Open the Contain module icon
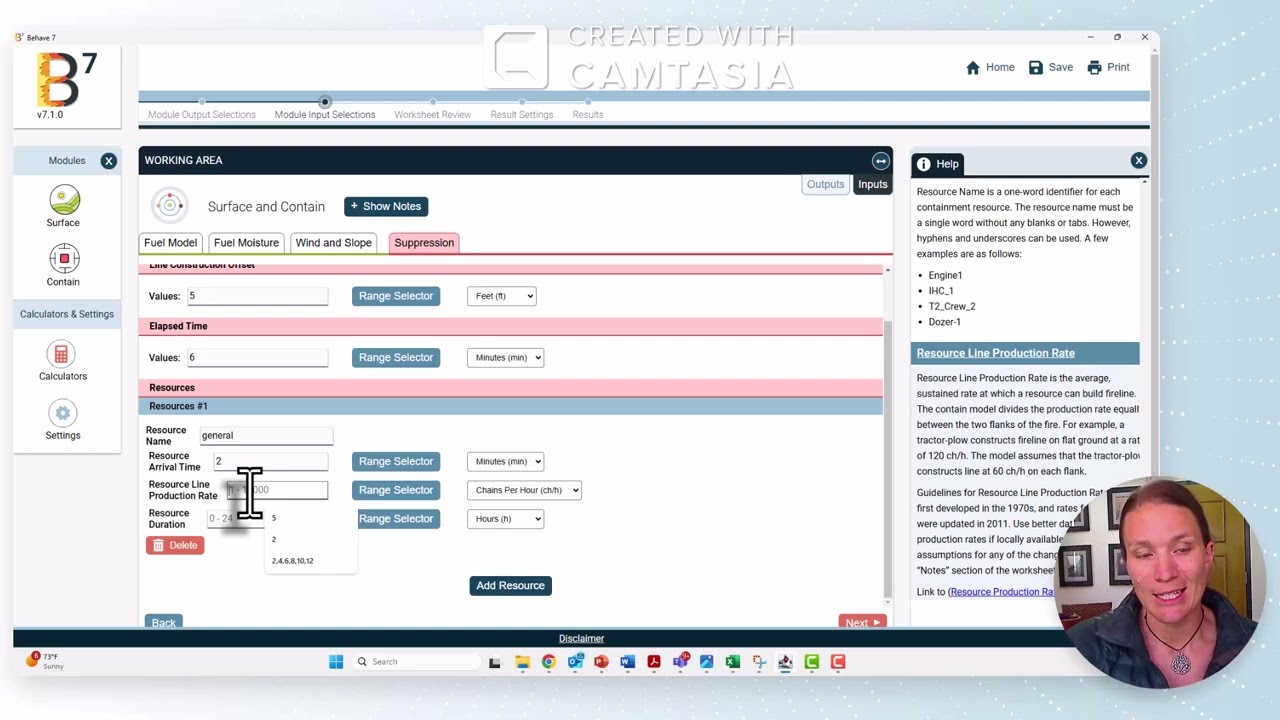Viewport: 1280px width, 720px height. coord(63,259)
